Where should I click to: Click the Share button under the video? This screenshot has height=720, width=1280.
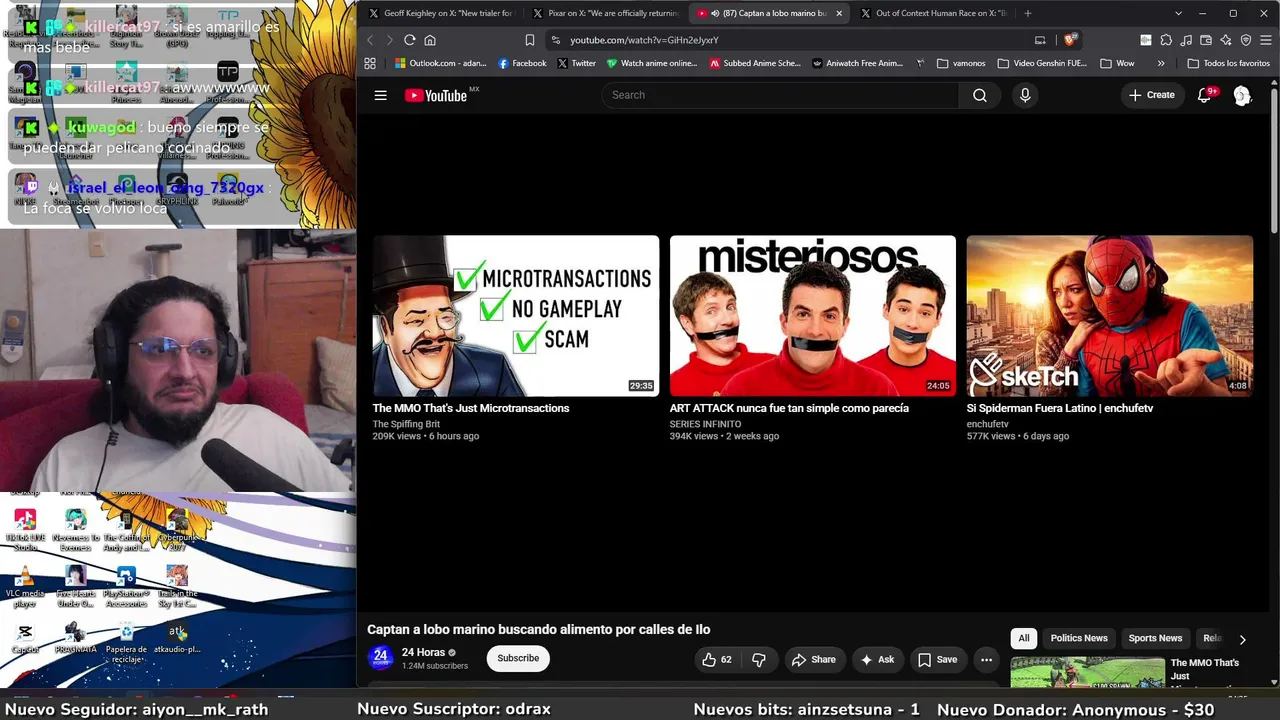click(813, 660)
